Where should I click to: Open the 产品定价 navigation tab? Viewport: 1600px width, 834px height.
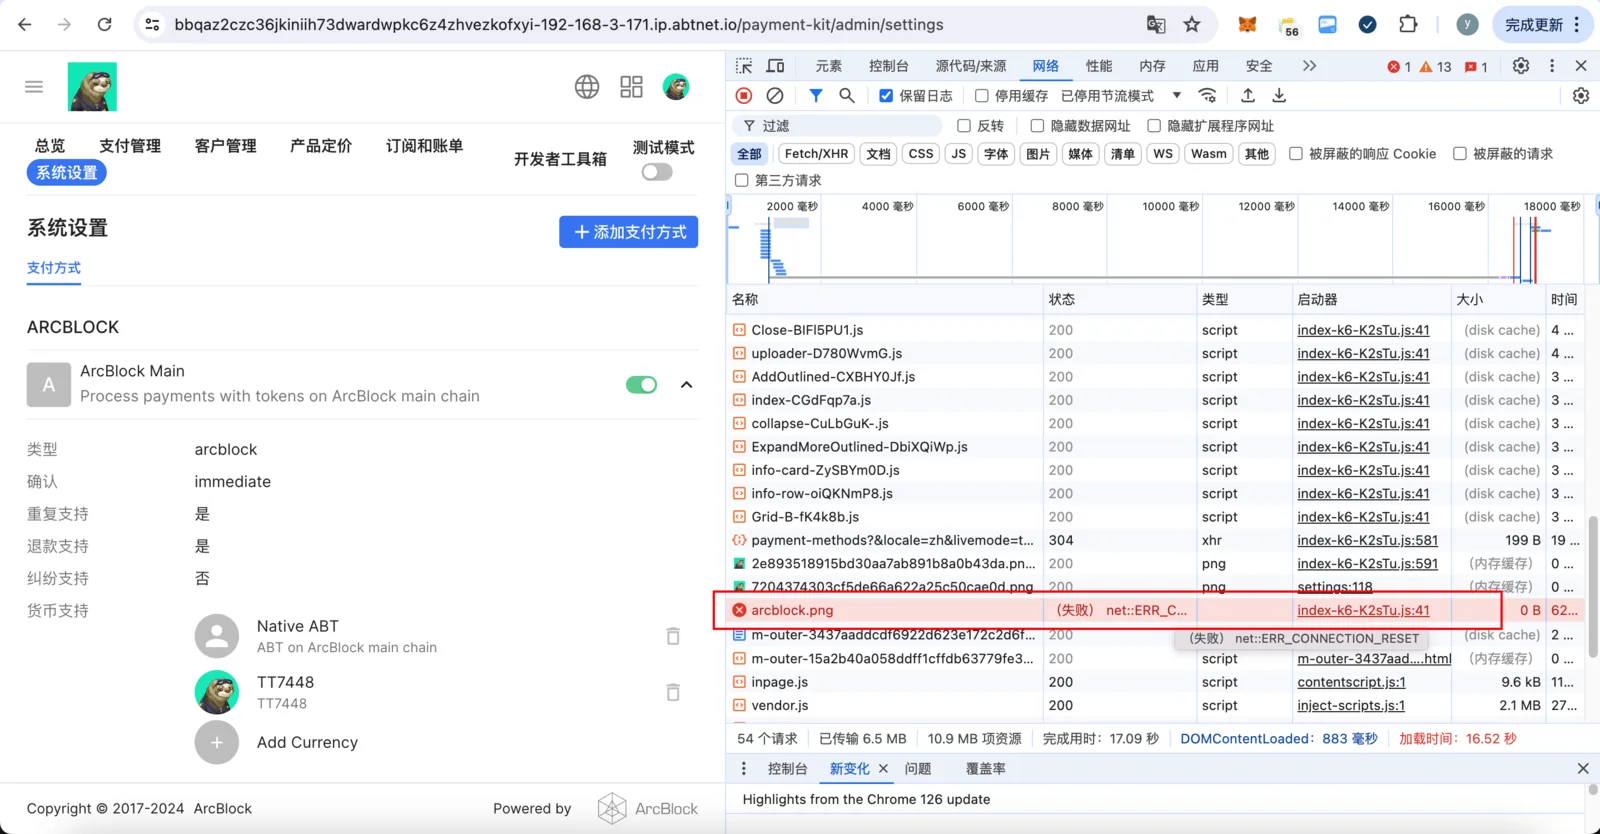(321, 146)
